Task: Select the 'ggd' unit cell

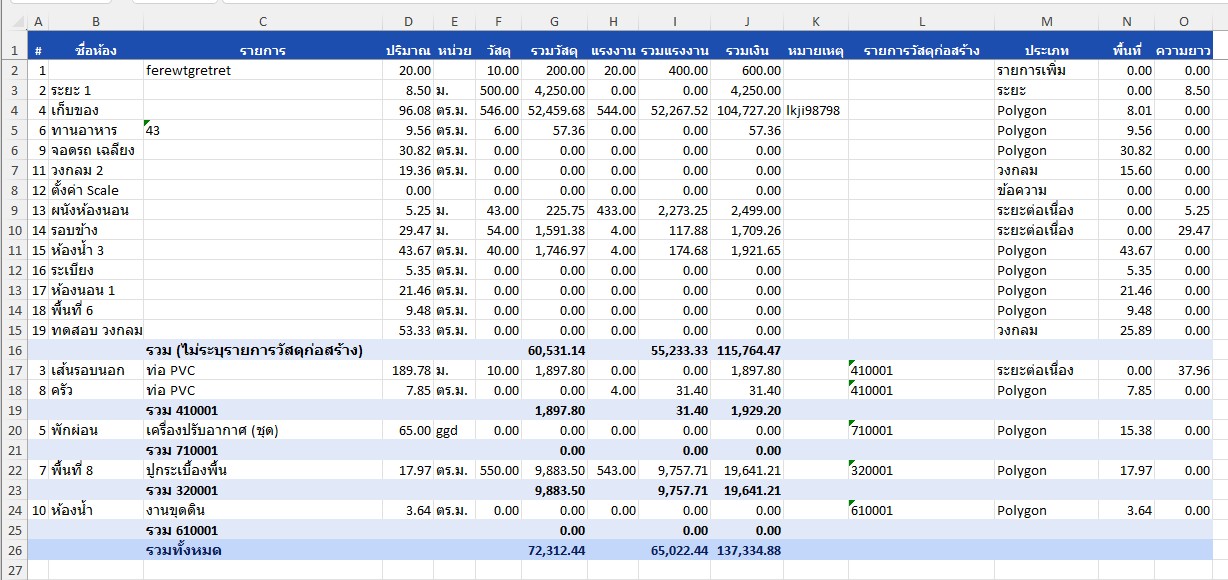Action: [454, 430]
